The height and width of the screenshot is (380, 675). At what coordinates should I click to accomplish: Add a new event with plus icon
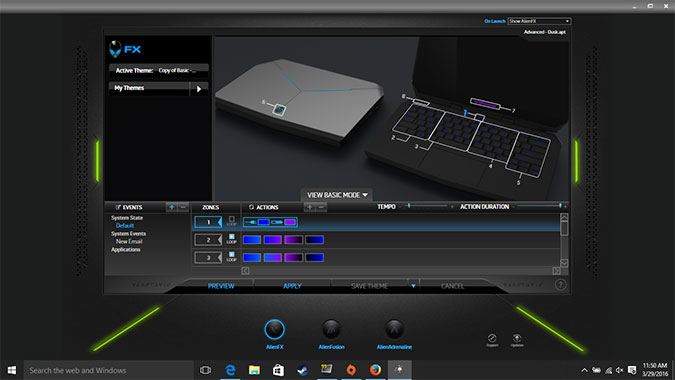[171, 207]
